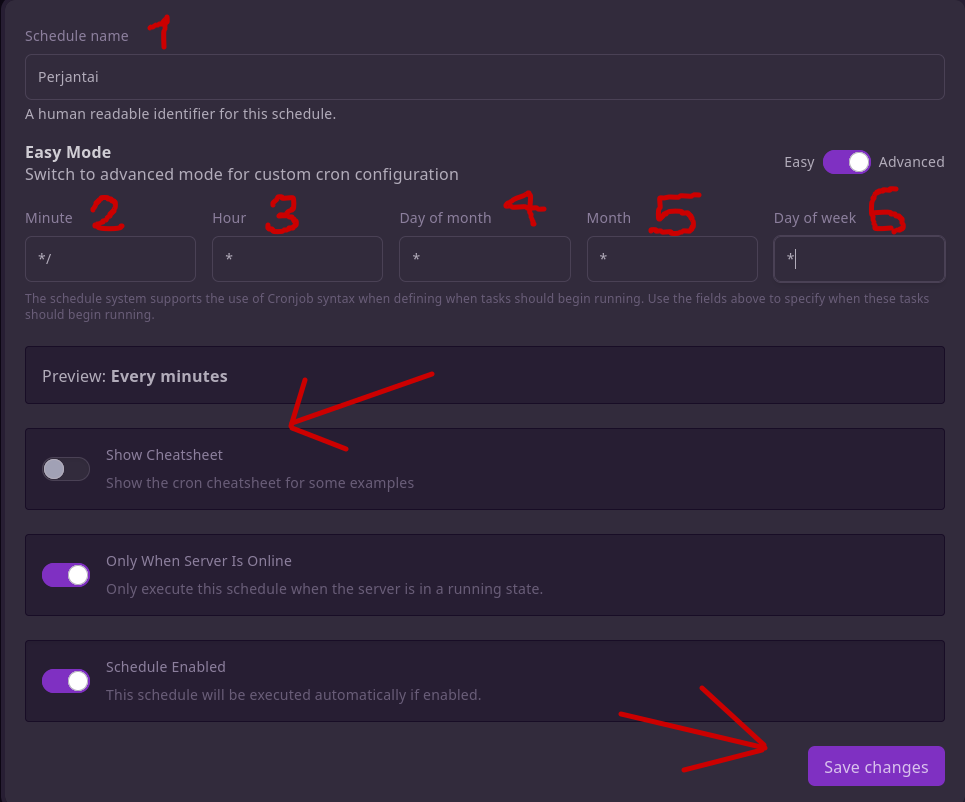Toggle the Easy/Advanced mode switch
This screenshot has width=965, height=802.
coord(846,162)
